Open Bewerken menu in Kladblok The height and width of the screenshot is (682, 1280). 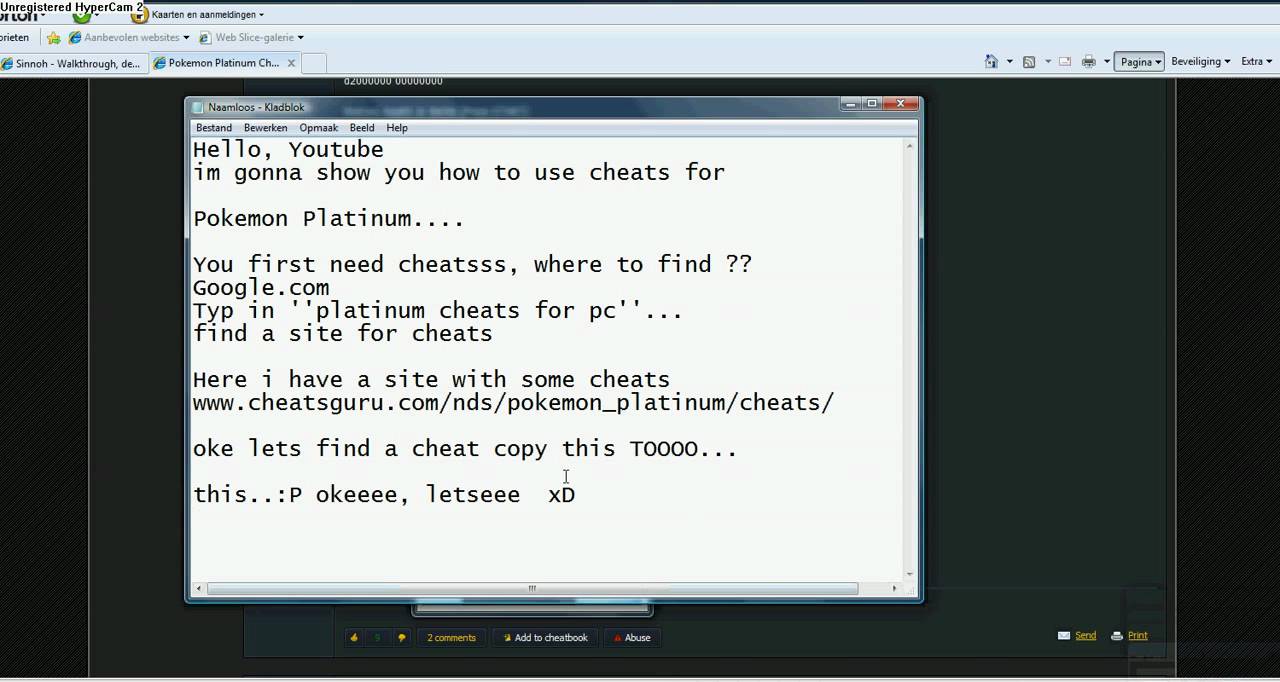pyautogui.click(x=265, y=128)
